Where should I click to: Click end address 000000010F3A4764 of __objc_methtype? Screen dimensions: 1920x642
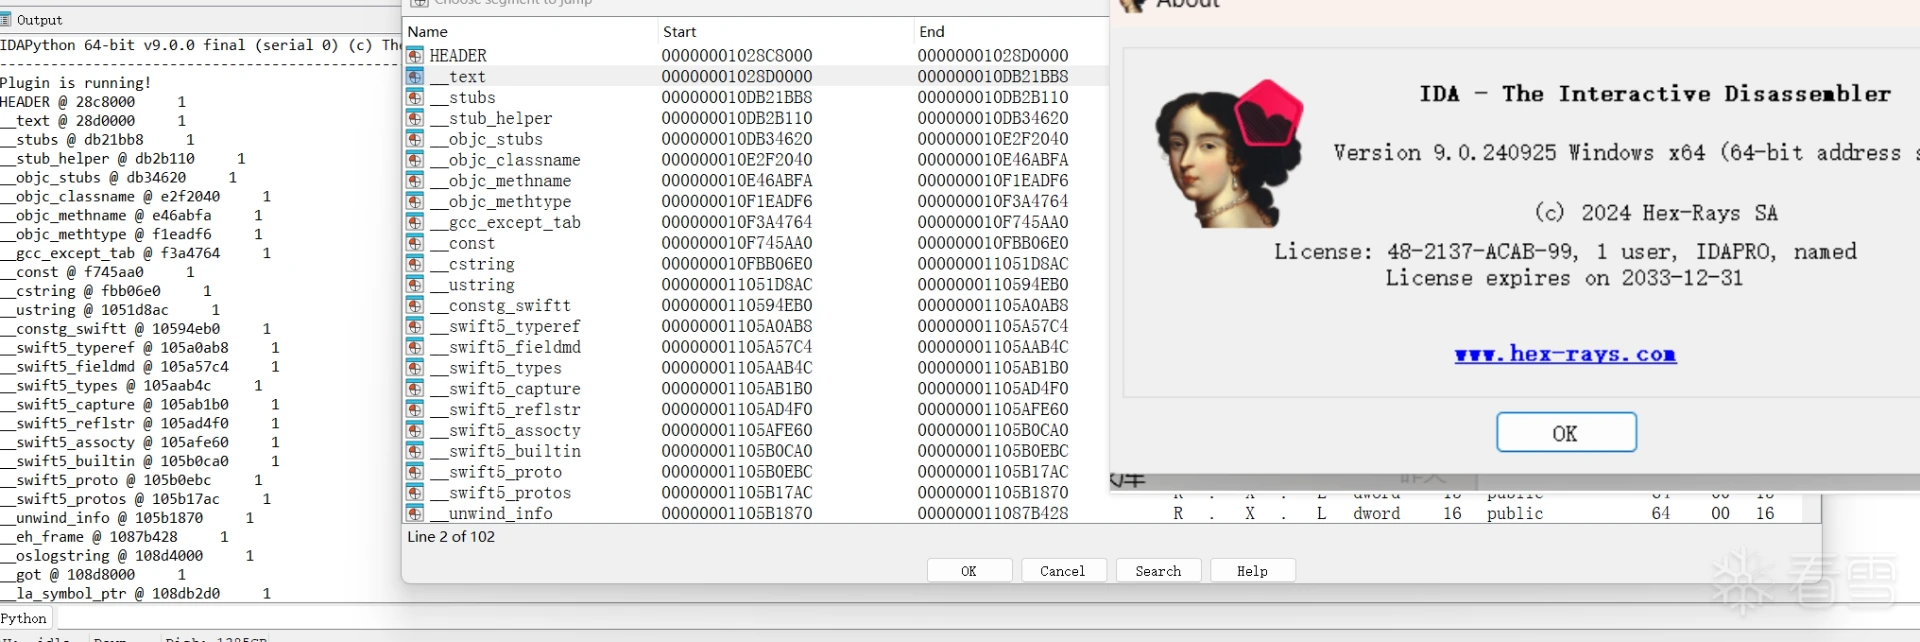pos(993,202)
